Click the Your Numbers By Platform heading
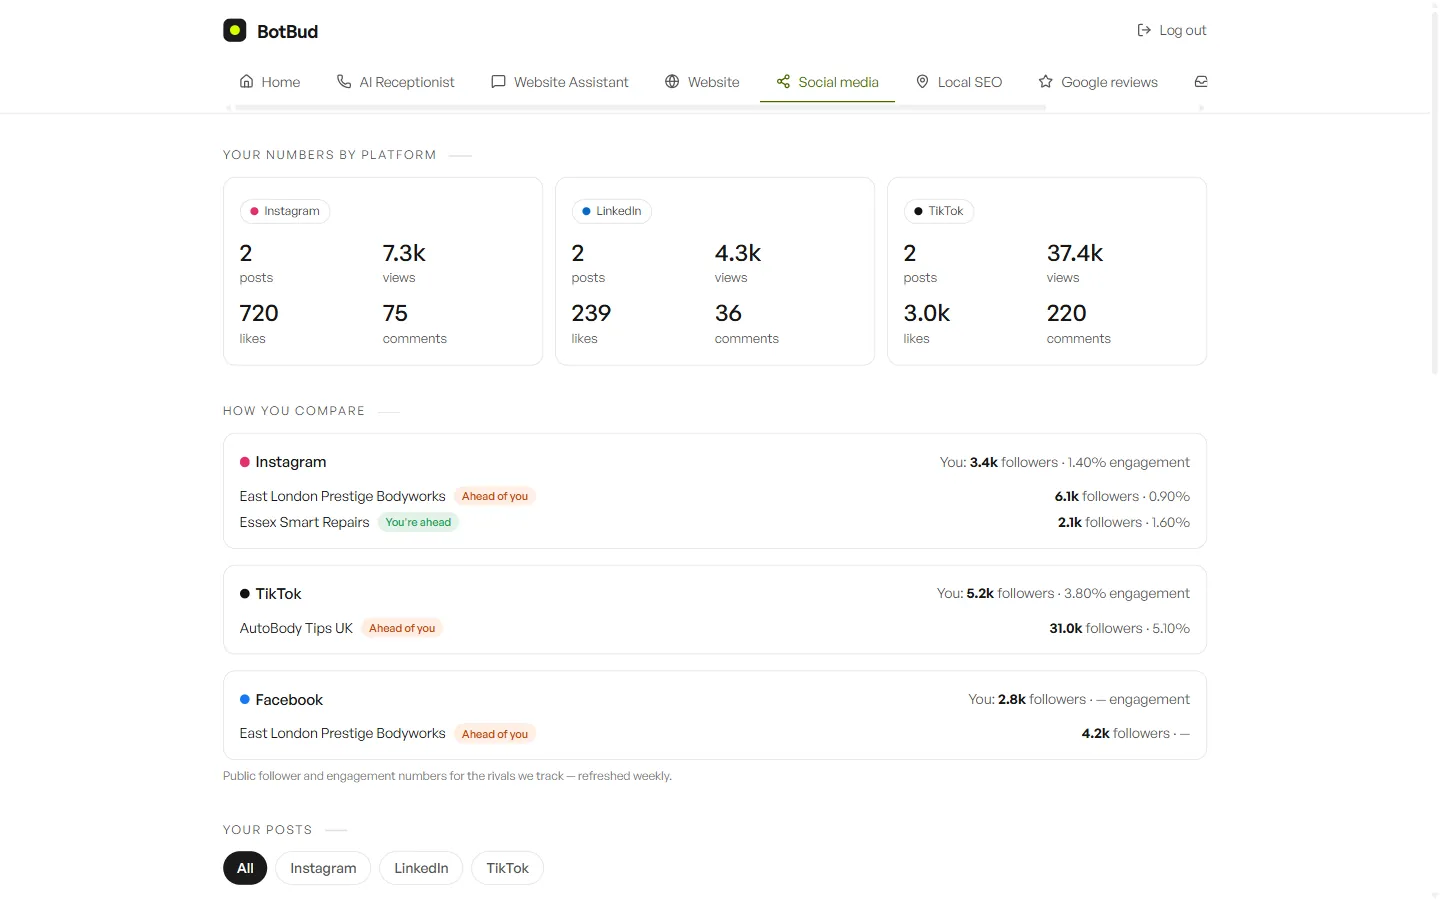This screenshot has height=900, width=1440. coord(329,155)
